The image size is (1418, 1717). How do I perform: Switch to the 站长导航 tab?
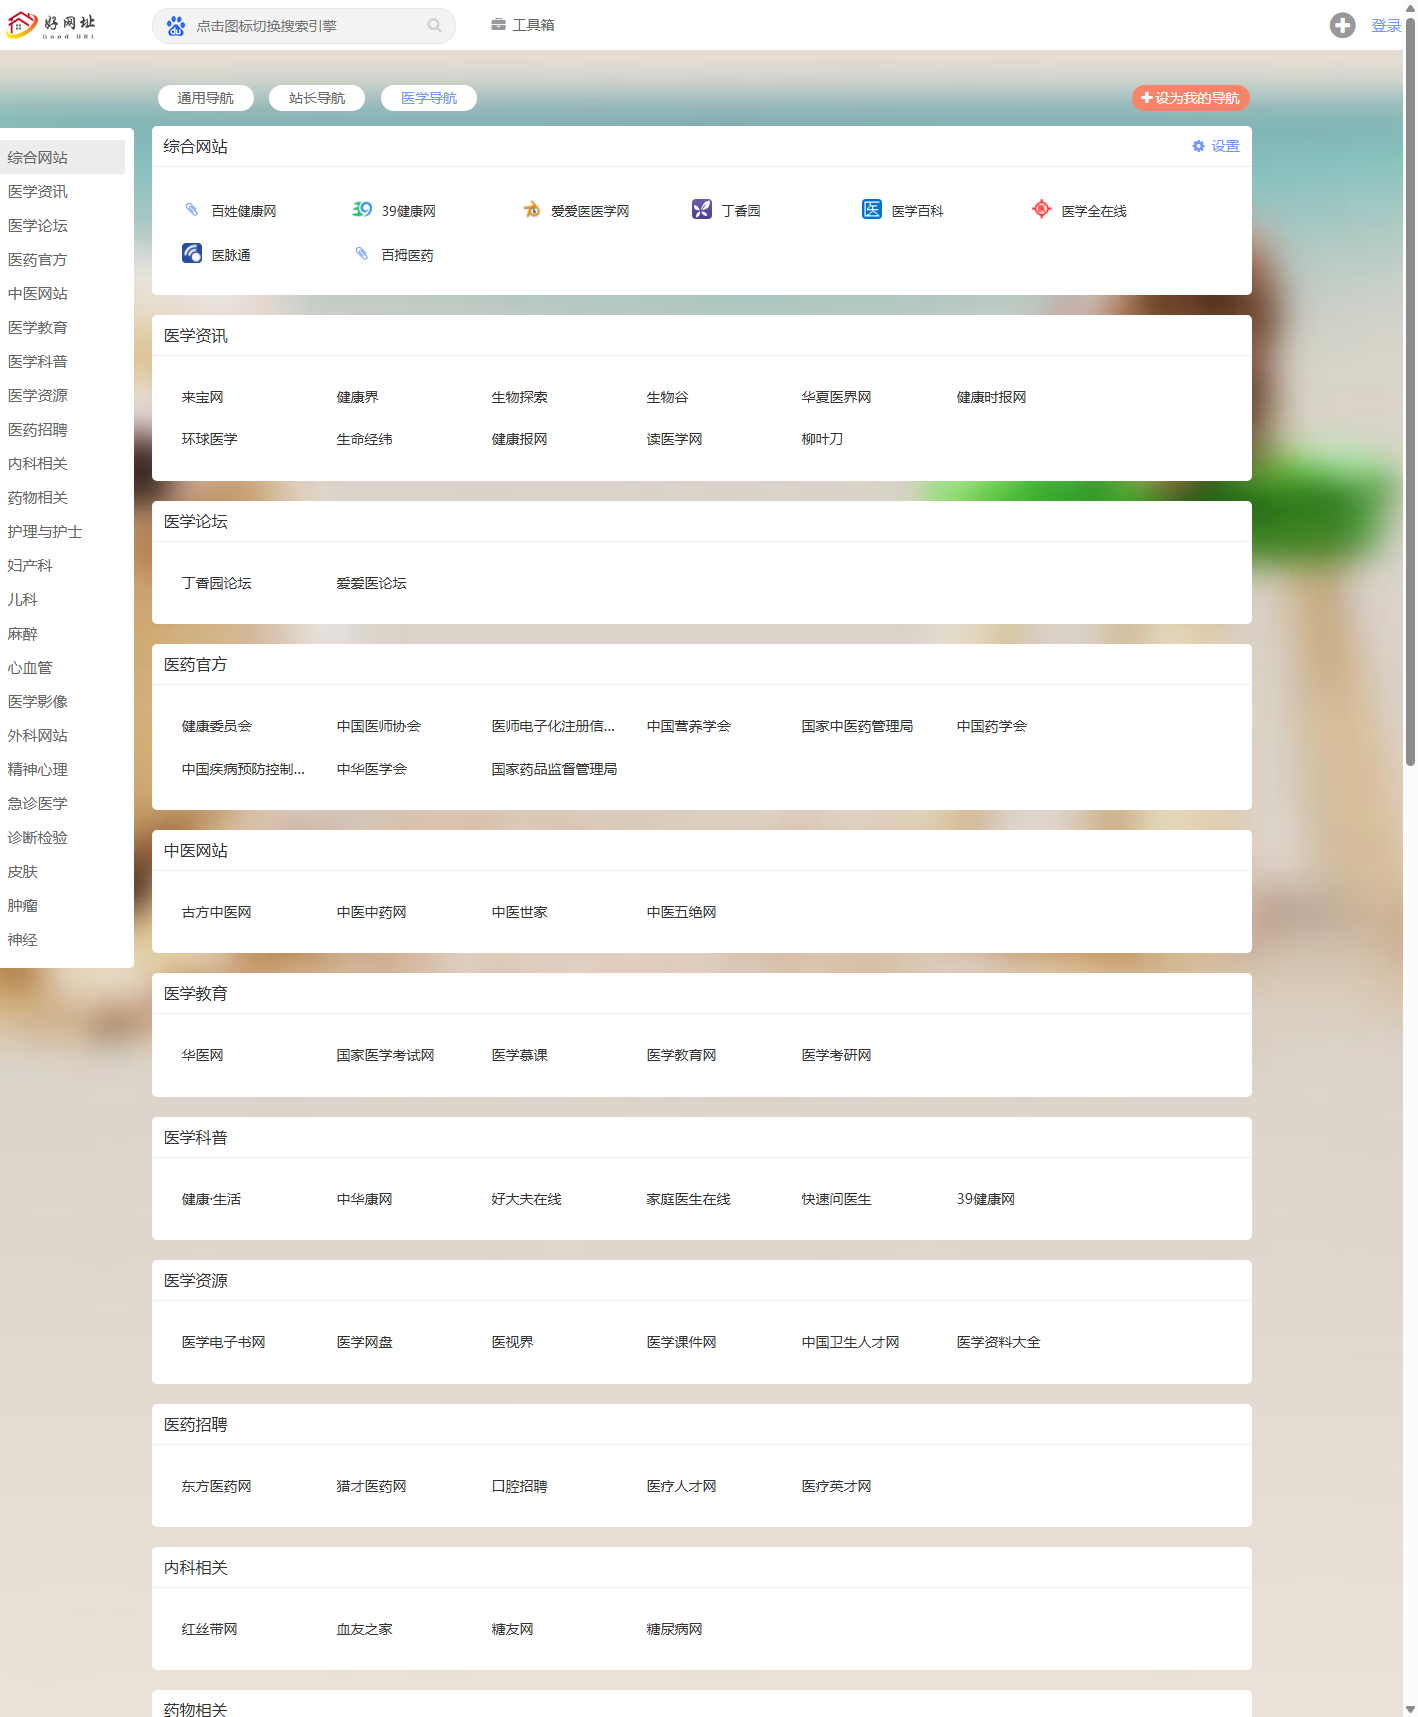(x=317, y=98)
